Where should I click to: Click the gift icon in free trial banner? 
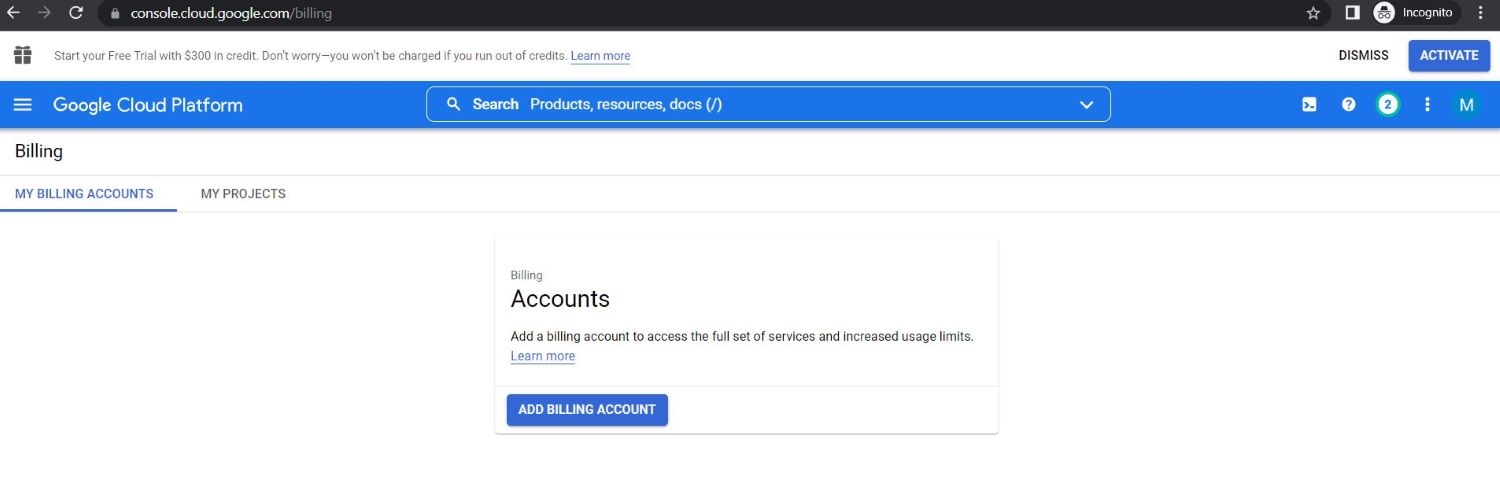pos(23,55)
